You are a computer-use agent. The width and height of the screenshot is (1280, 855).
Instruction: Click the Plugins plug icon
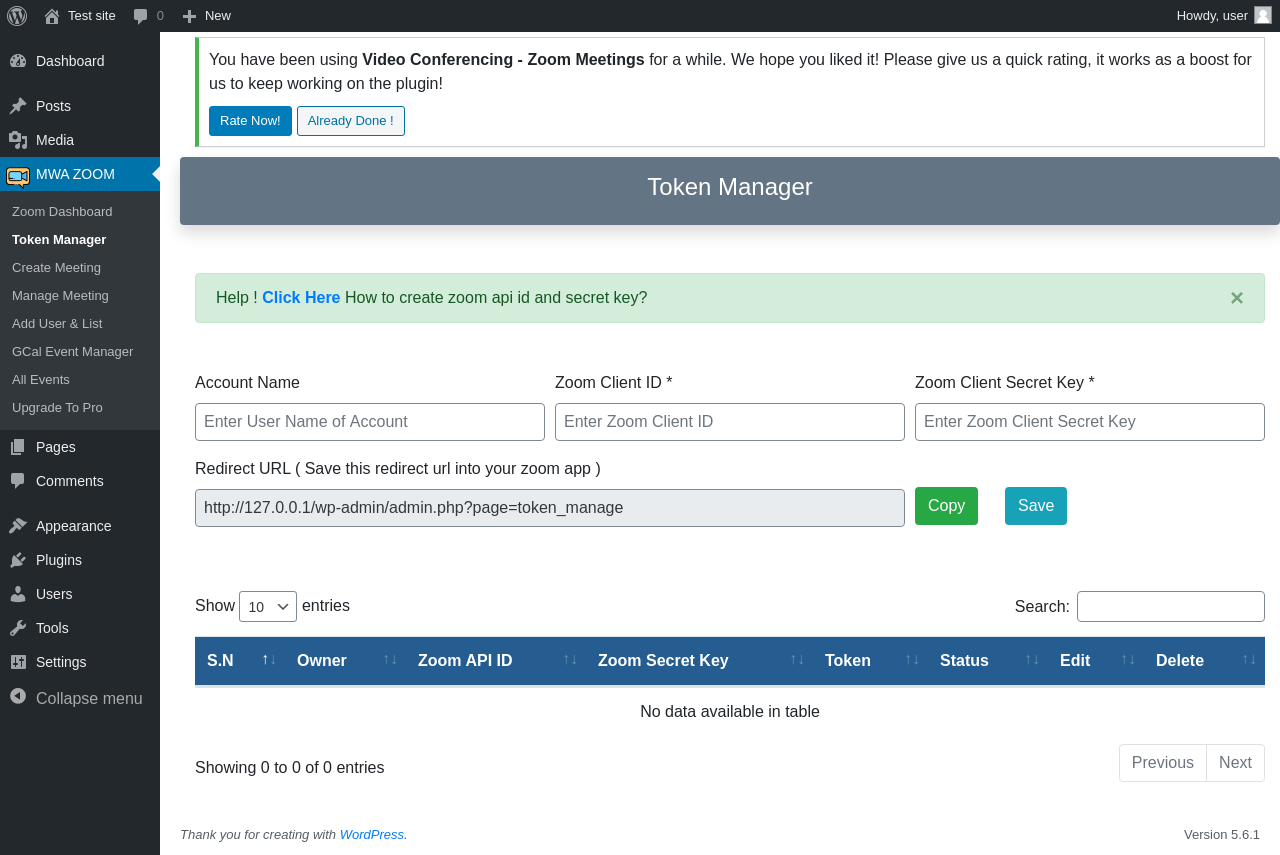coord(18,560)
